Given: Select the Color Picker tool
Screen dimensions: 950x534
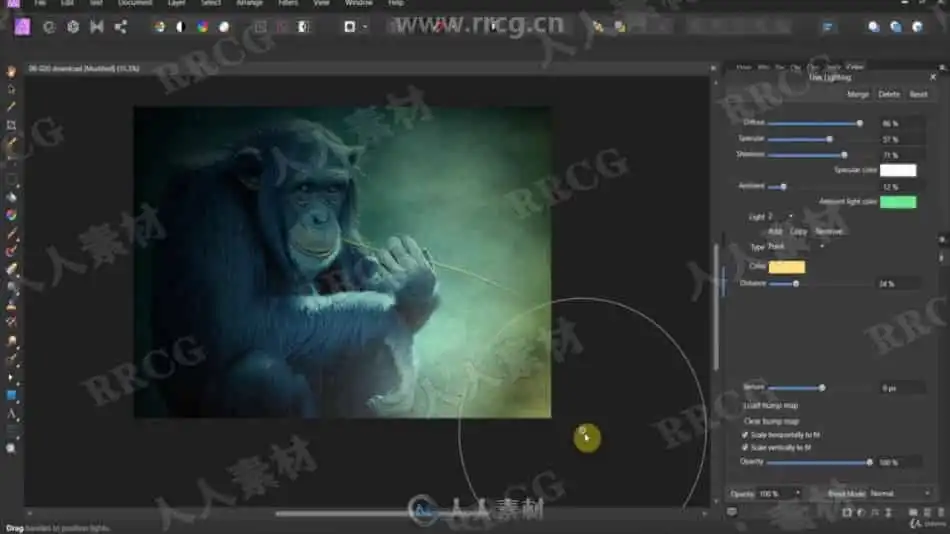Looking at the screenshot, I should pyautogui.click(x=12, y=107).
